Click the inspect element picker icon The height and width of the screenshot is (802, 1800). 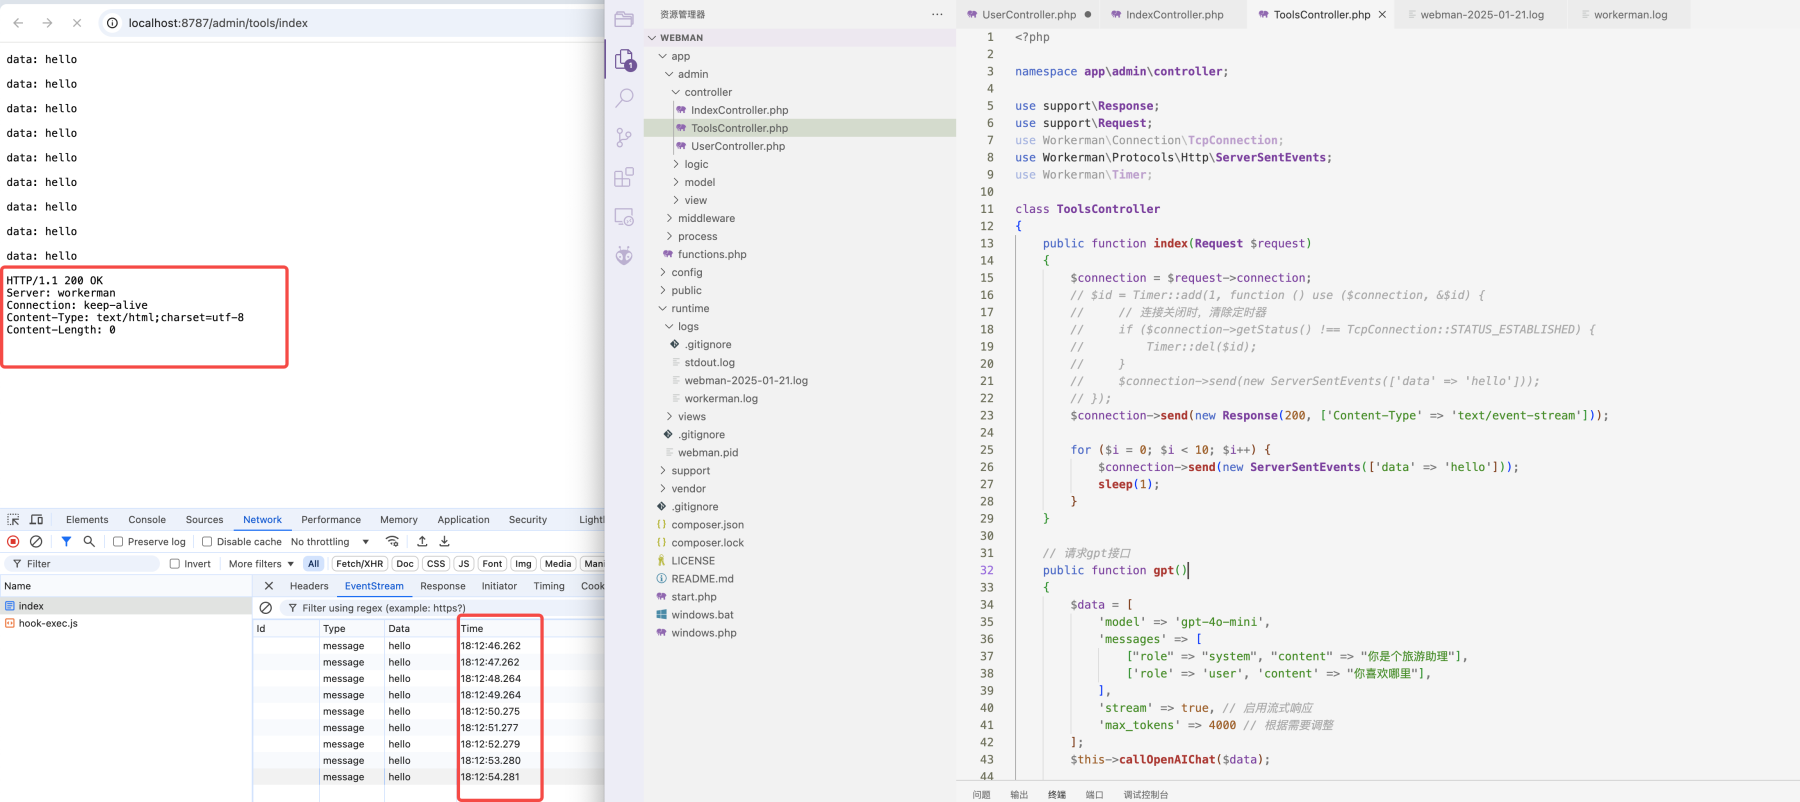coord(13,519)
